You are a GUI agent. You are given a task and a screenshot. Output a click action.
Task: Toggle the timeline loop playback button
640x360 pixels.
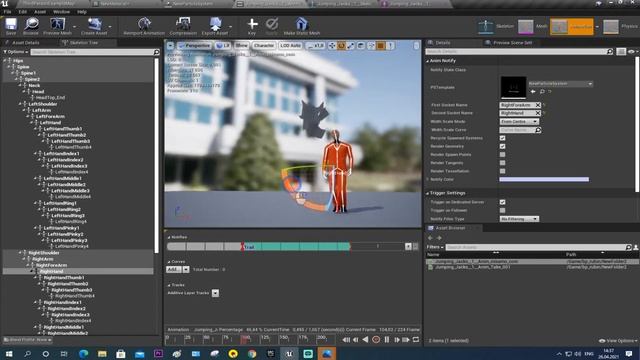coord(416,340)
